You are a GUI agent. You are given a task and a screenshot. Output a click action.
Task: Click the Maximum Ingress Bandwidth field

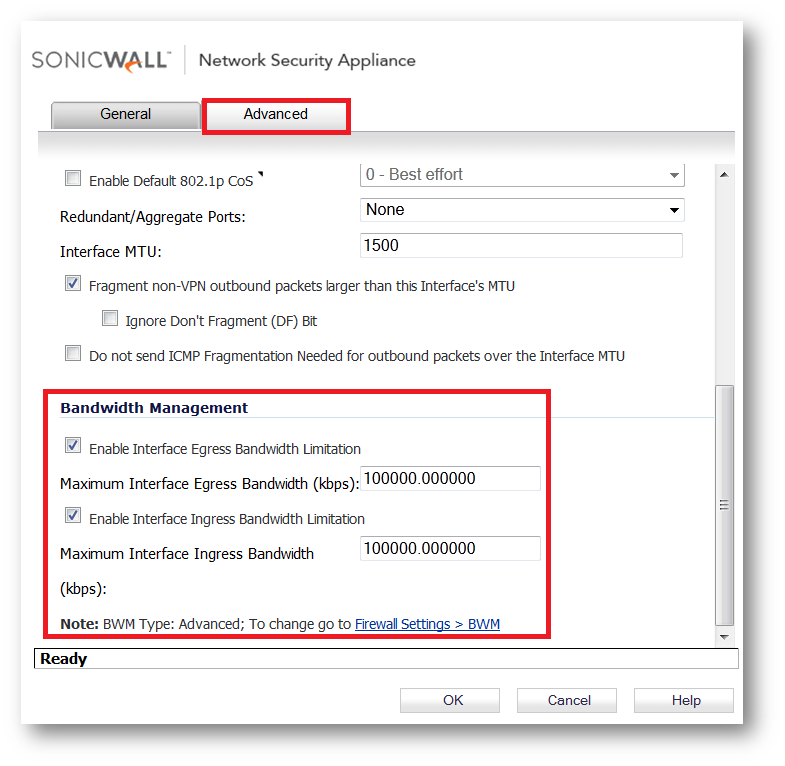coord(450,549)
